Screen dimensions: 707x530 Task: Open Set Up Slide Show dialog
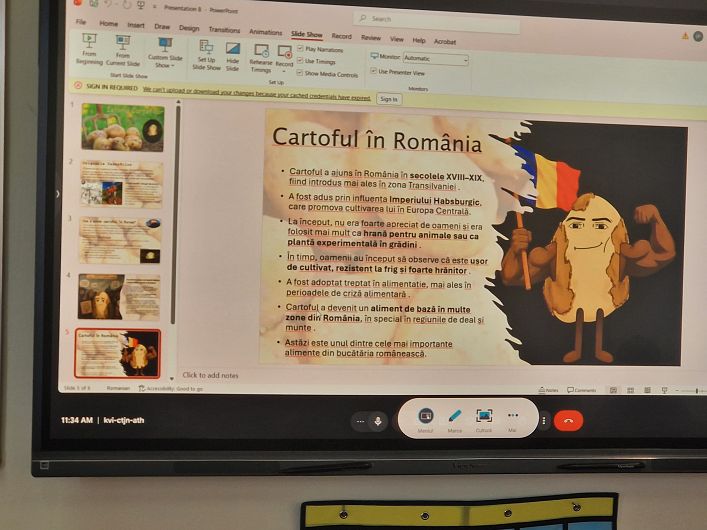pyautogui.click(x=207, y=55)
